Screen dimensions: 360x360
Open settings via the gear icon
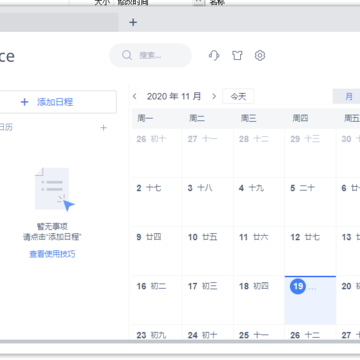click(260, 55)
